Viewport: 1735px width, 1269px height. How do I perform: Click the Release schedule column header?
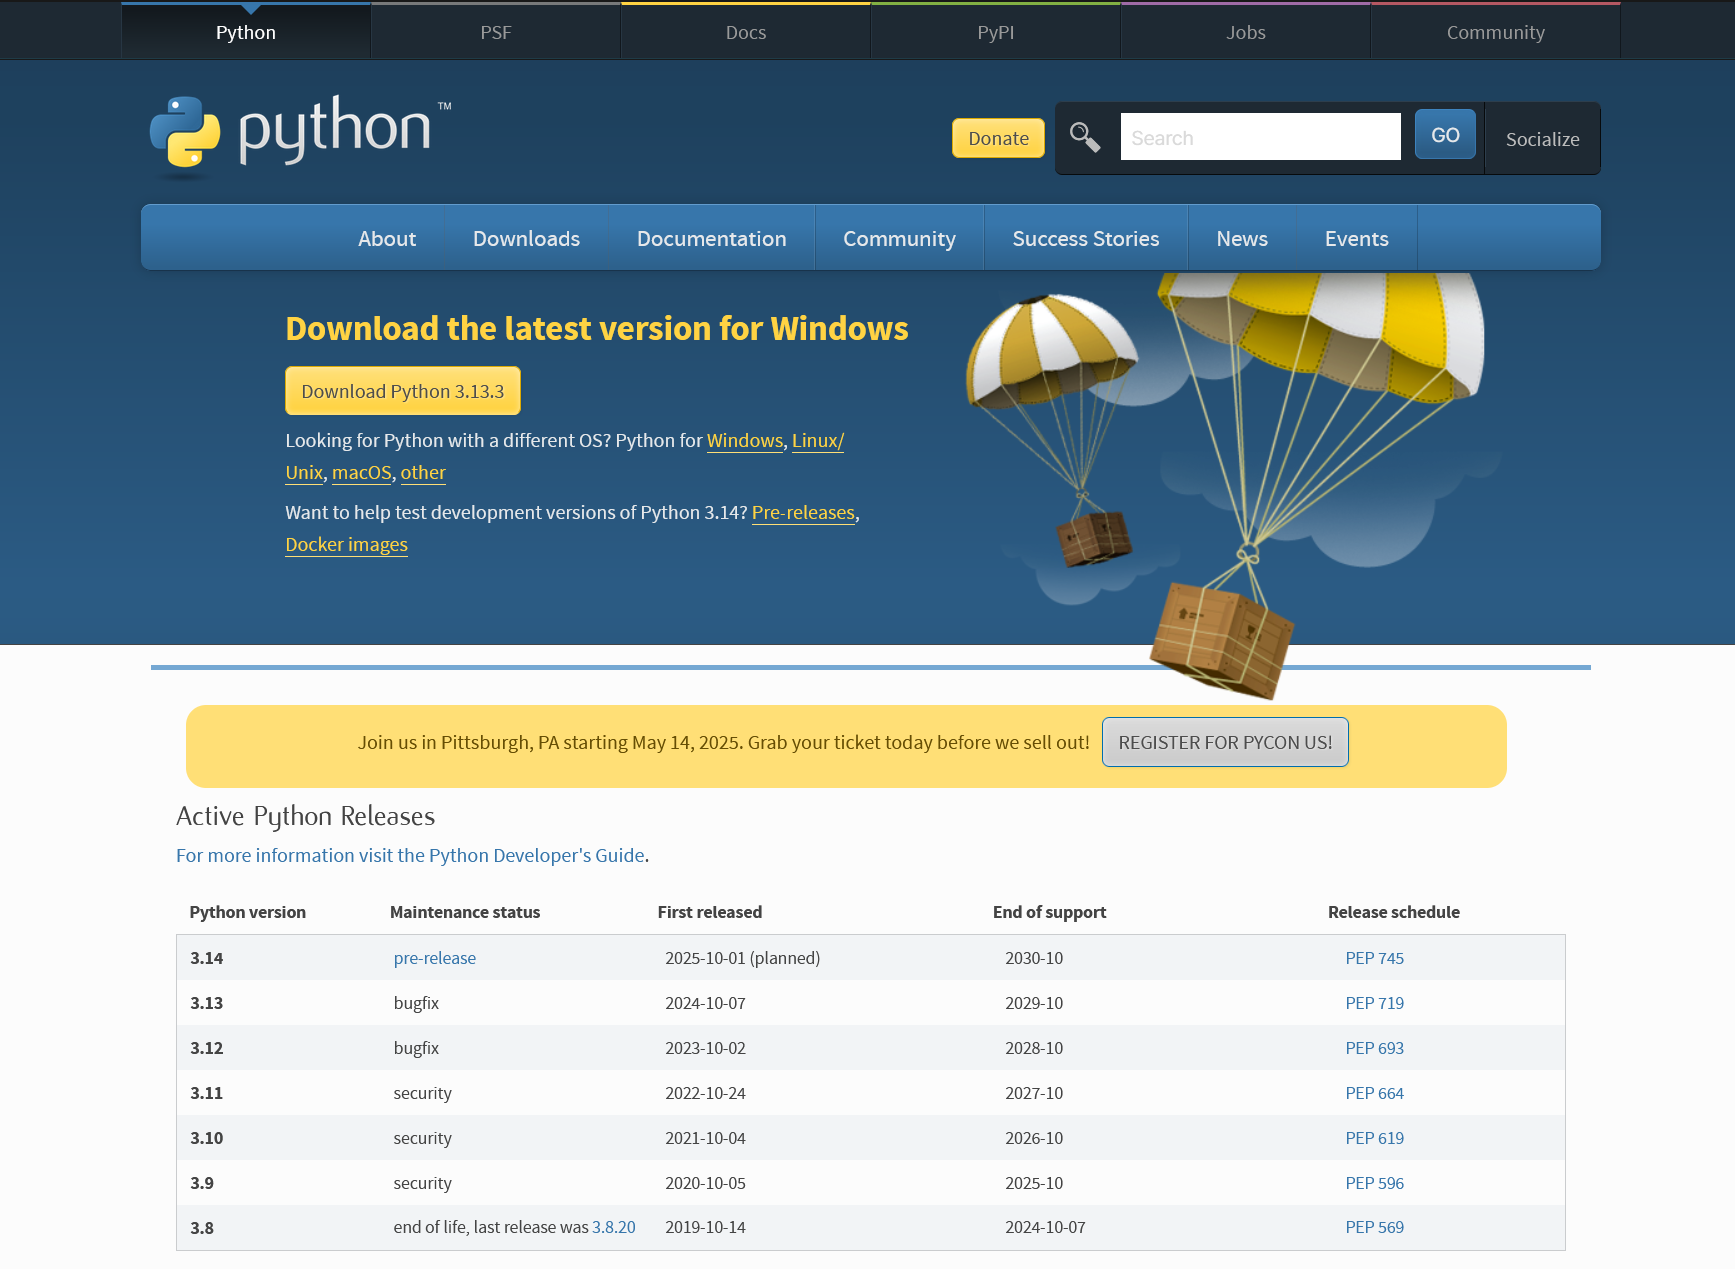[x=1393, y=912]
